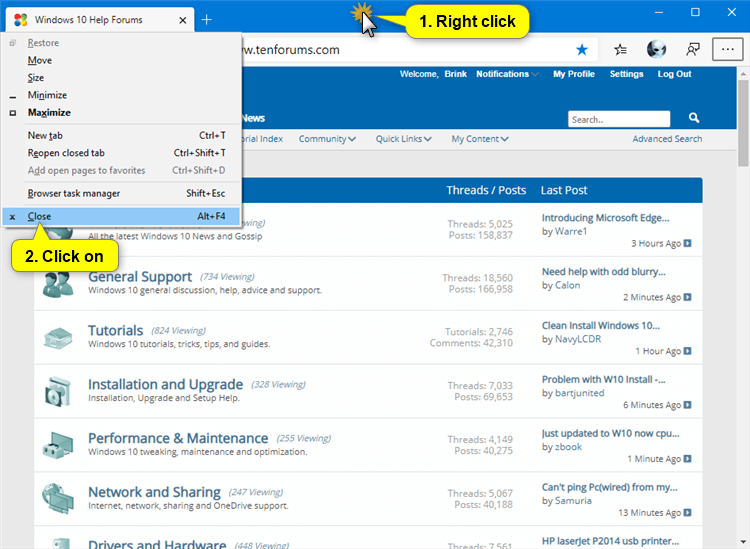This screenshot has height=549, width=750.
Task: Click the forum search magnifier icon
Action: [x=694, y=118]
